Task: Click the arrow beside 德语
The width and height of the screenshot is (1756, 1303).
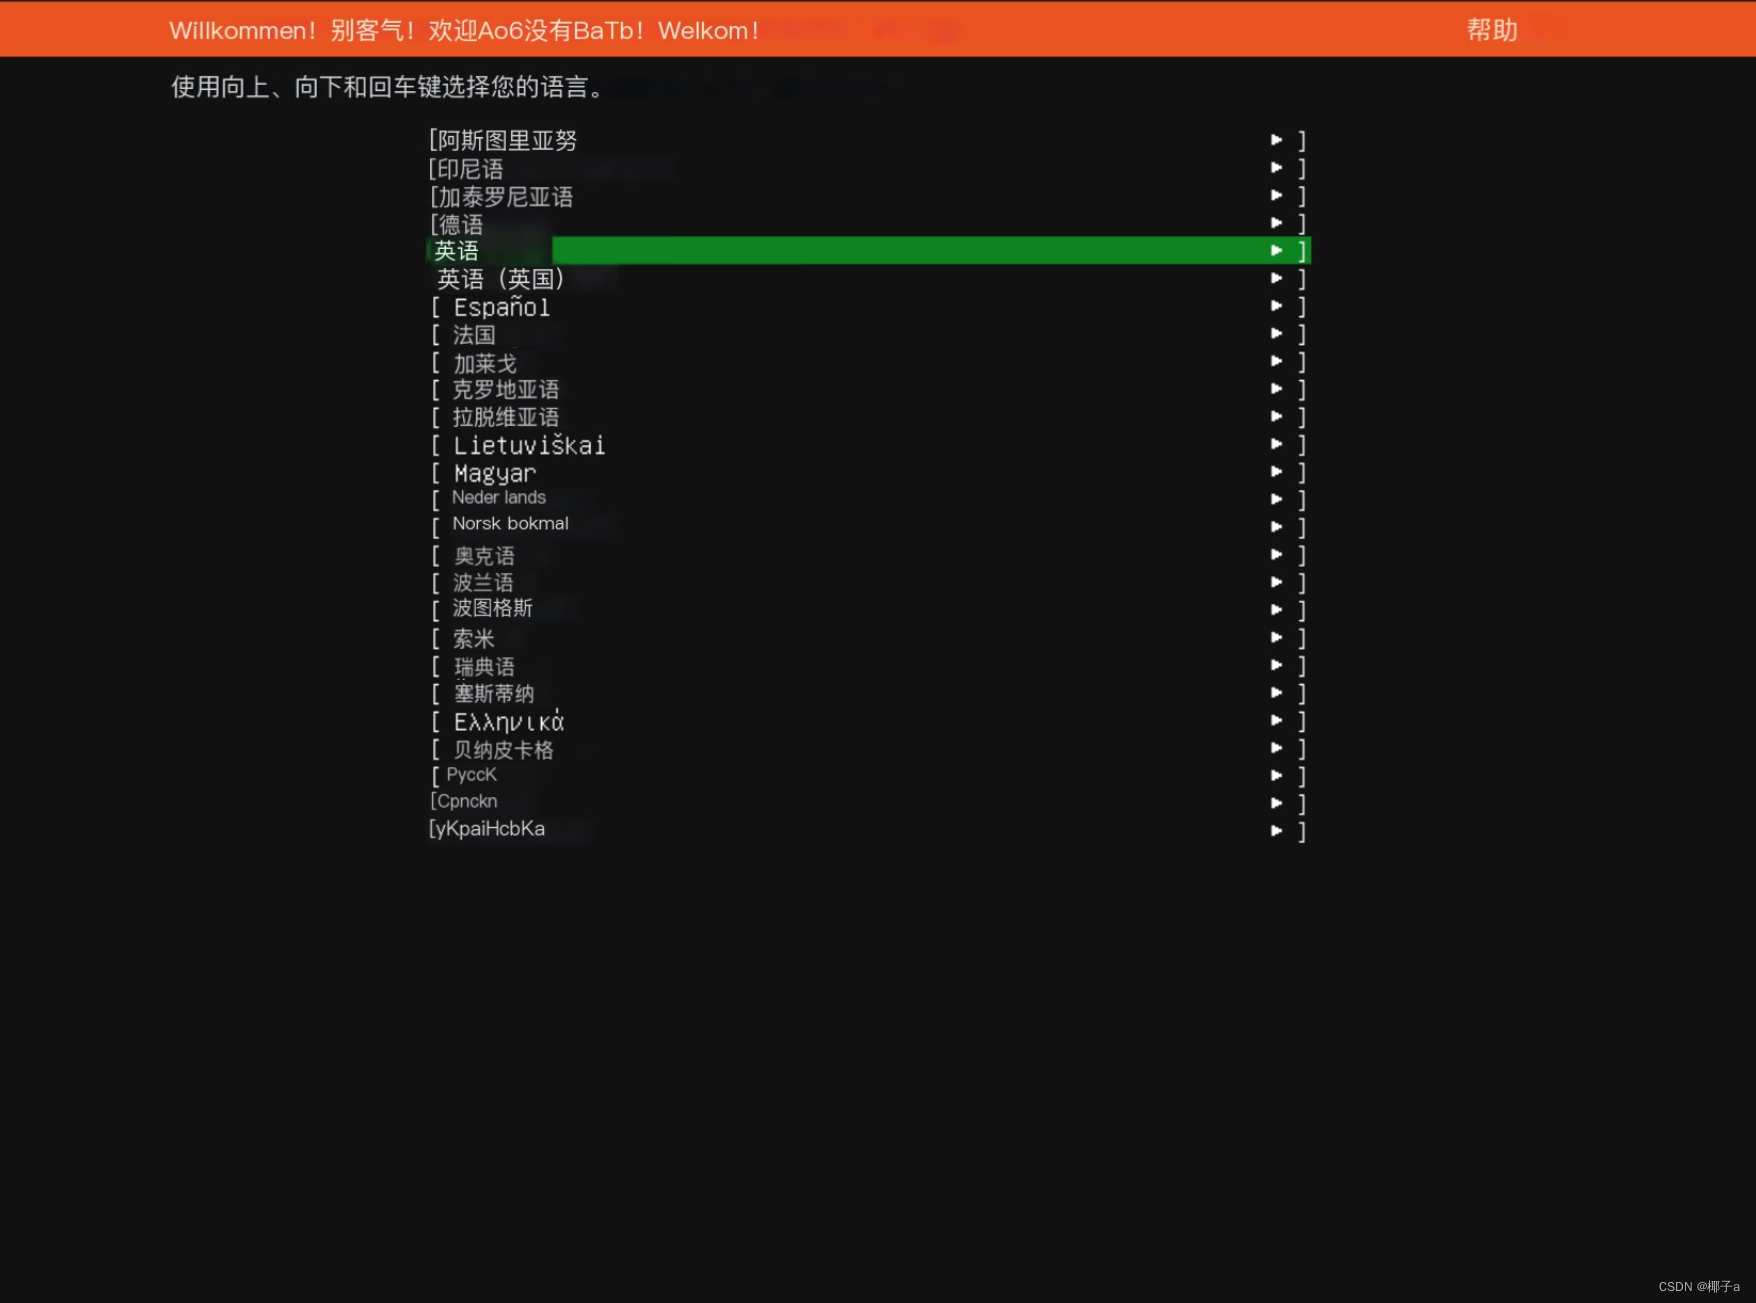Action: pos(1276,223)
